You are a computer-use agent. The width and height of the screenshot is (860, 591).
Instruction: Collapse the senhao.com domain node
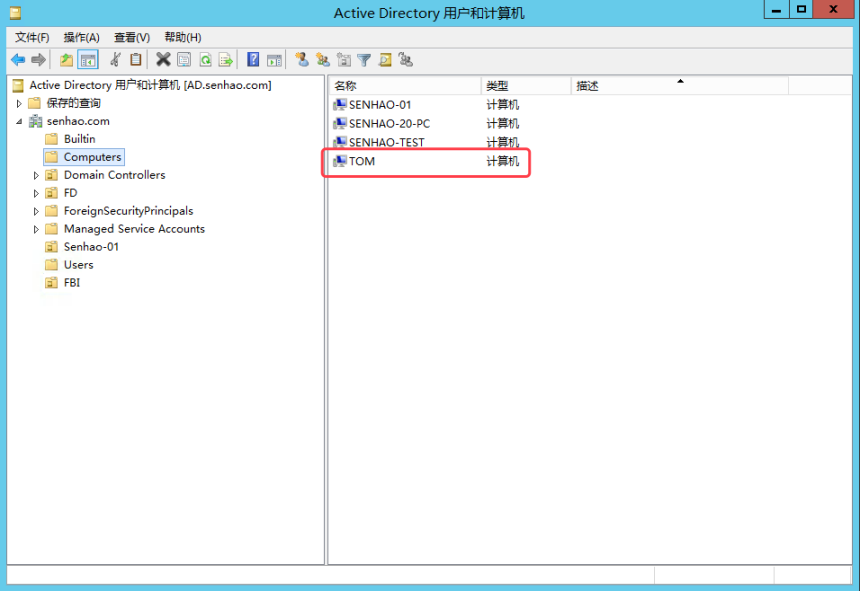[x=19, y=122]
